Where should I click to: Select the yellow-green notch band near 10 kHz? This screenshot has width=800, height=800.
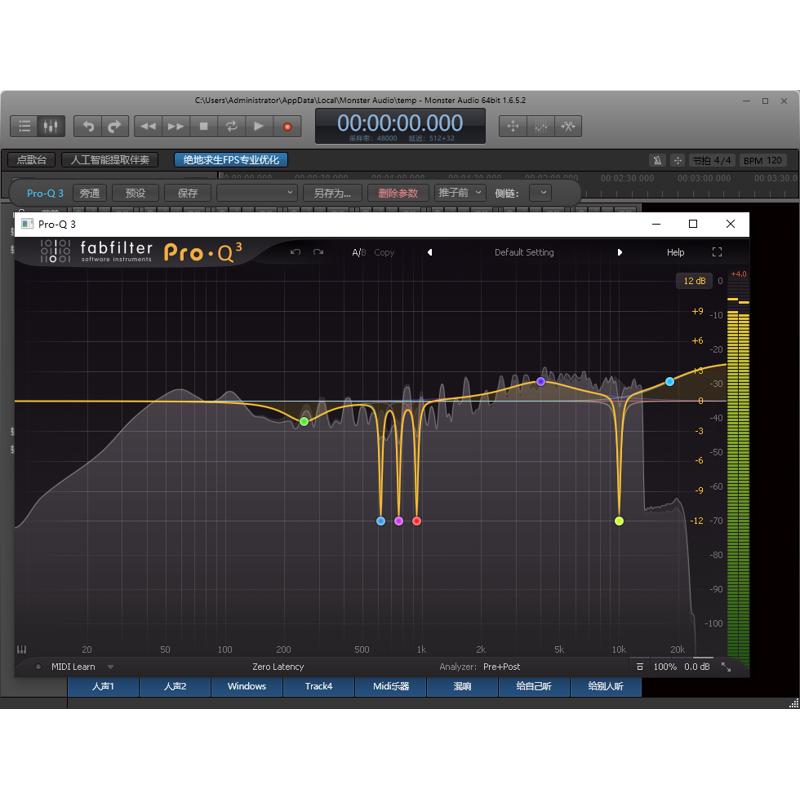(619, 521)
